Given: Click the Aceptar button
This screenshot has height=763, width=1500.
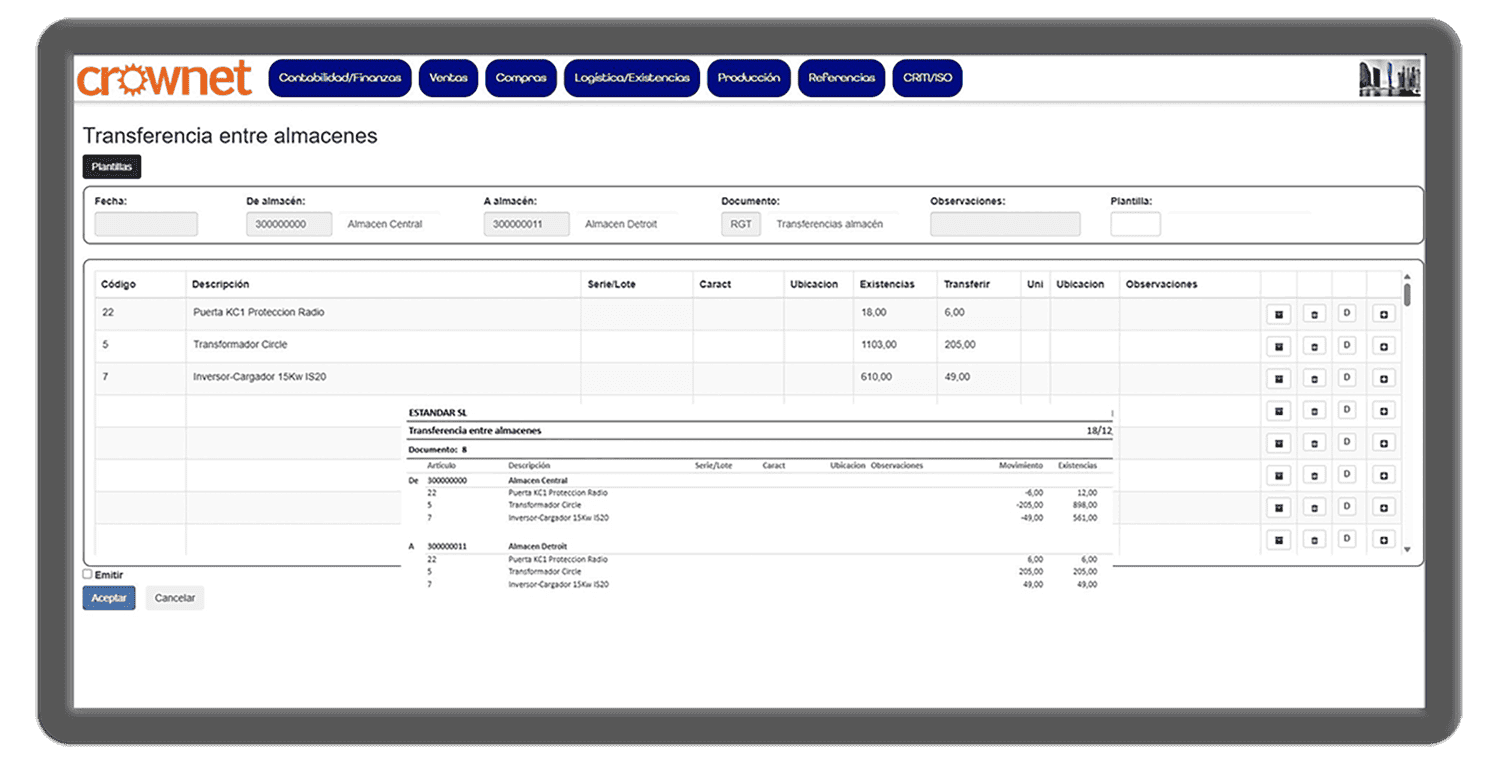Looking at the screenshot, I should 109,598.
